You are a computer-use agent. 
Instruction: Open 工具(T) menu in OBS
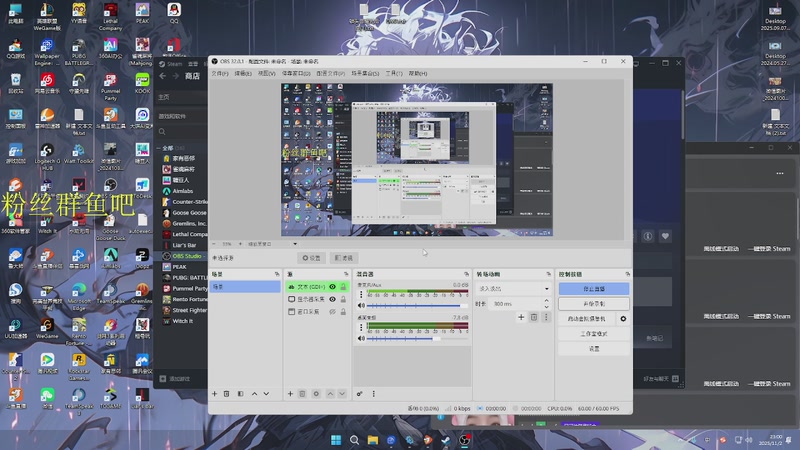(393, 73)
